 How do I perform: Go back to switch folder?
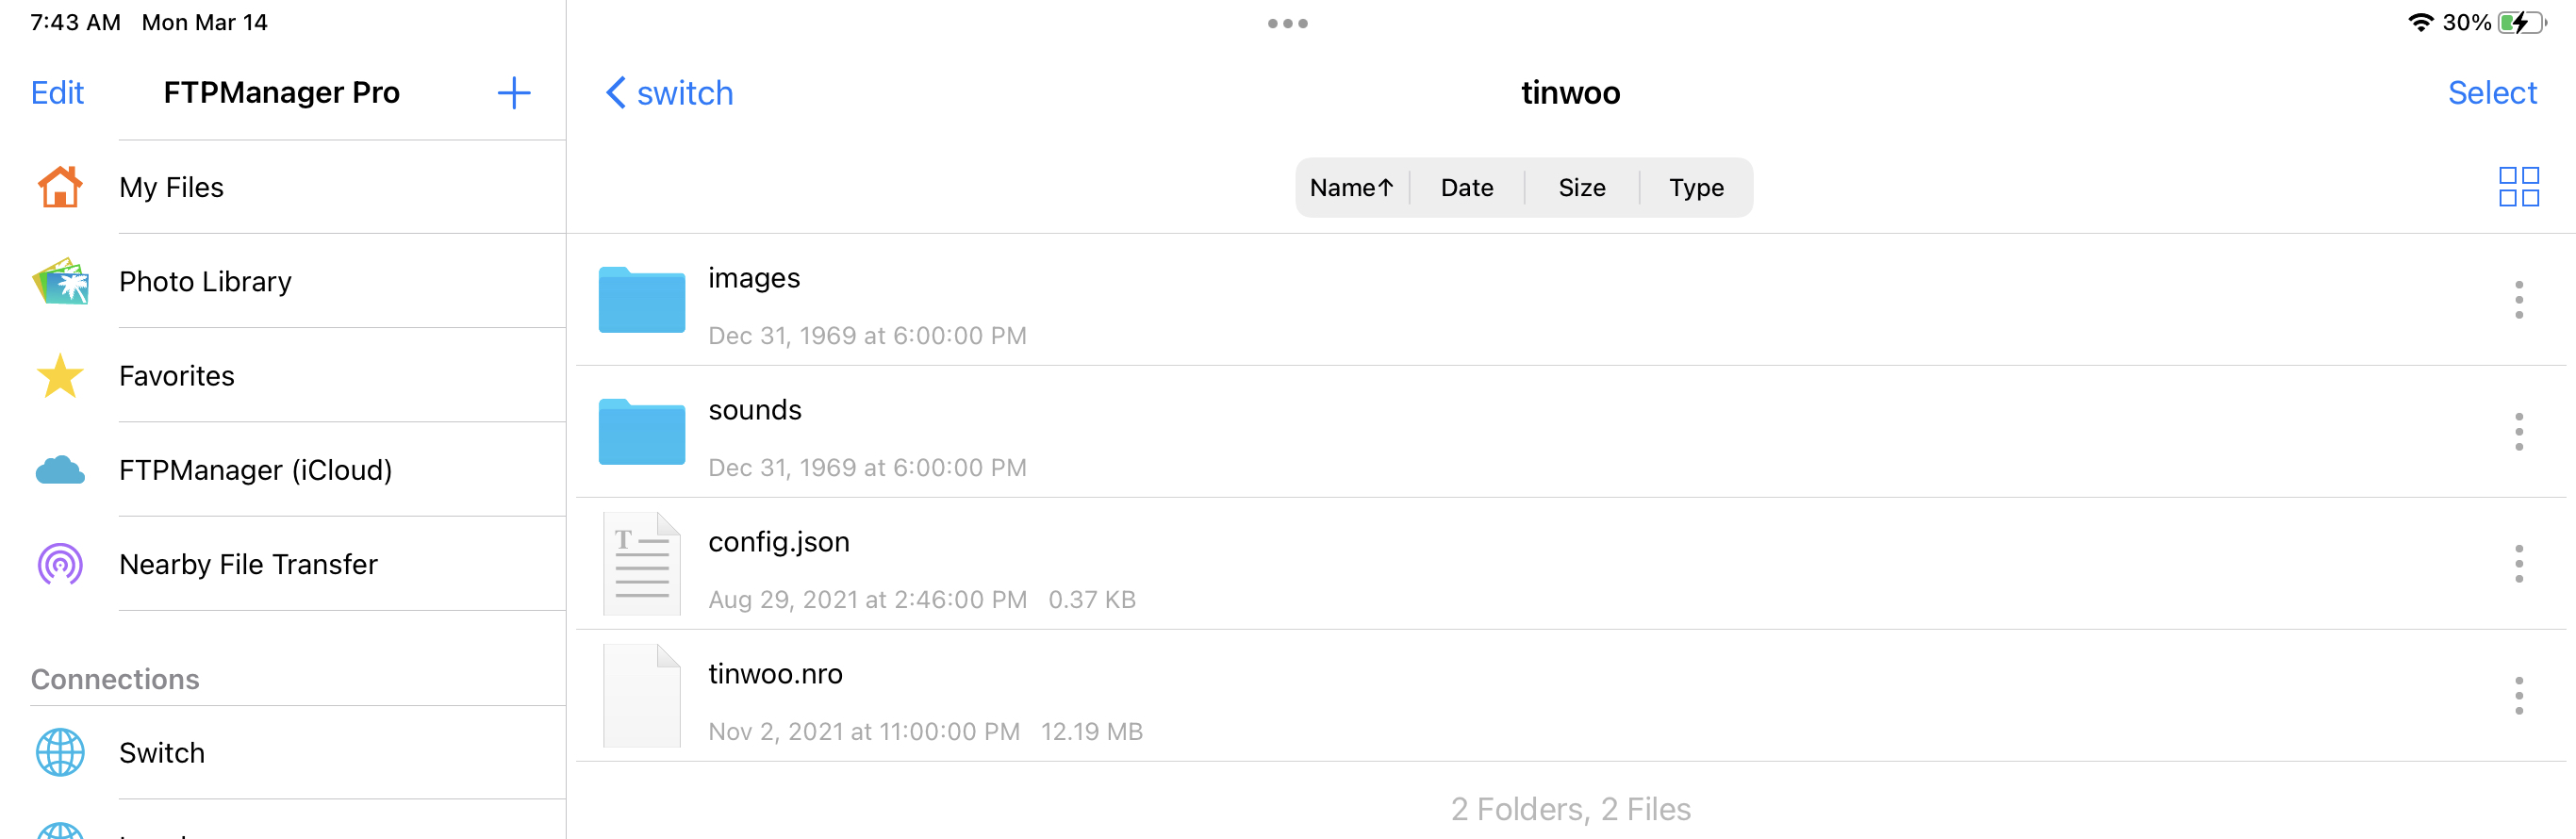[669, 93]
